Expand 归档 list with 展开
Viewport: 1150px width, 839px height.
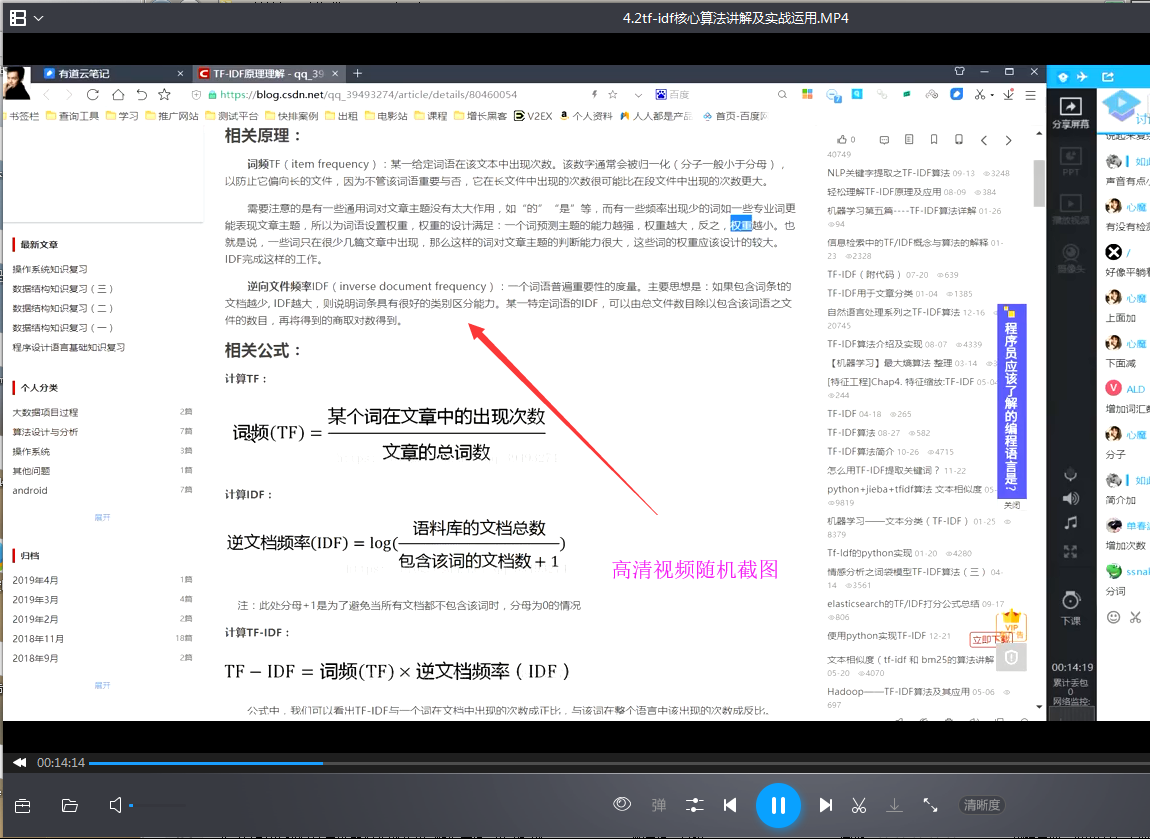pos(102,685)
